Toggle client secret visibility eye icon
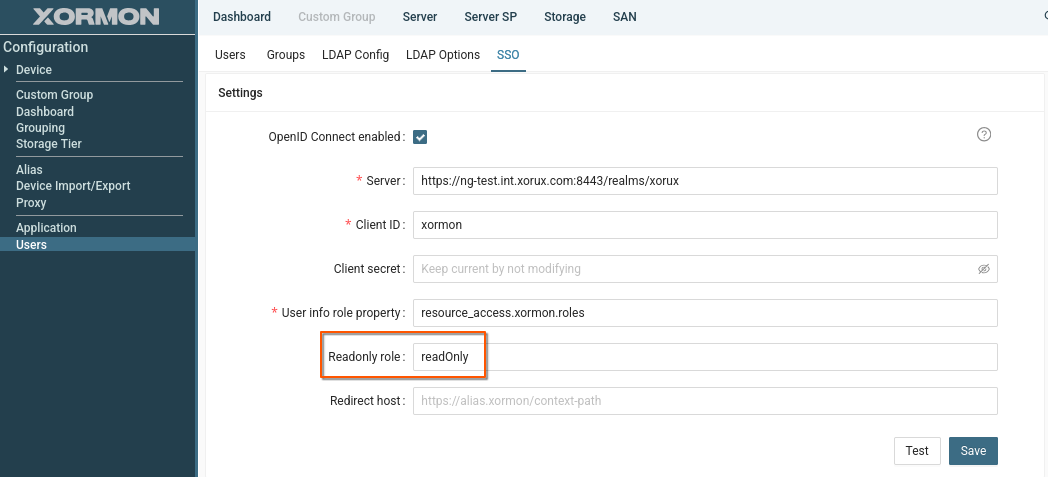This screenshot has height=477, width=1048. click(x=984, y=269)
